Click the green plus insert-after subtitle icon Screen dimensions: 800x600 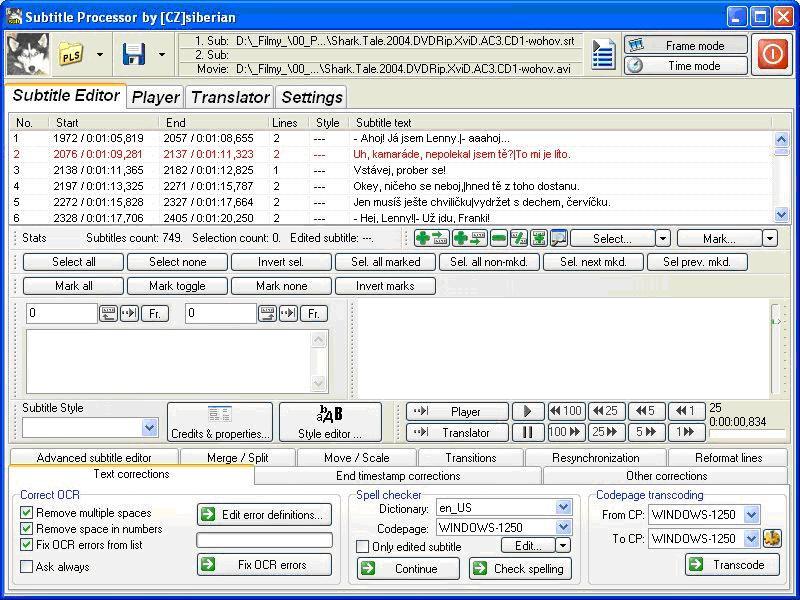pos(469,238)
